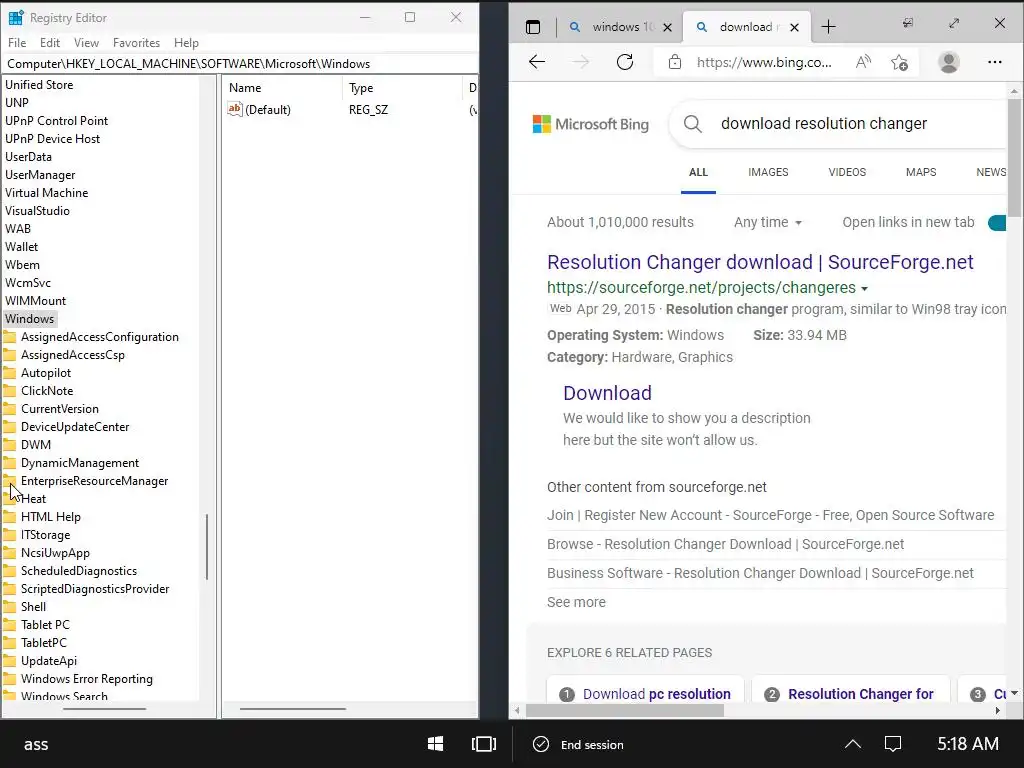Open the Help menu in Registry Editor
The width and height of the screenshot is (1024, 768).
tap(186, 42)
